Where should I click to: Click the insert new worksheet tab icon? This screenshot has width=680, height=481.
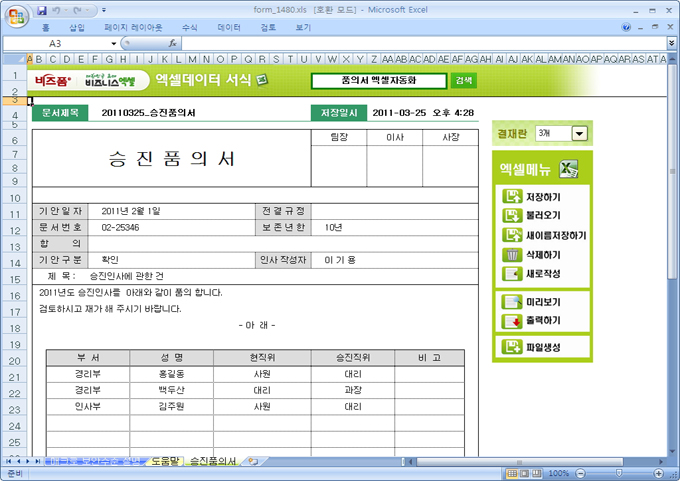tap(253, 461)
